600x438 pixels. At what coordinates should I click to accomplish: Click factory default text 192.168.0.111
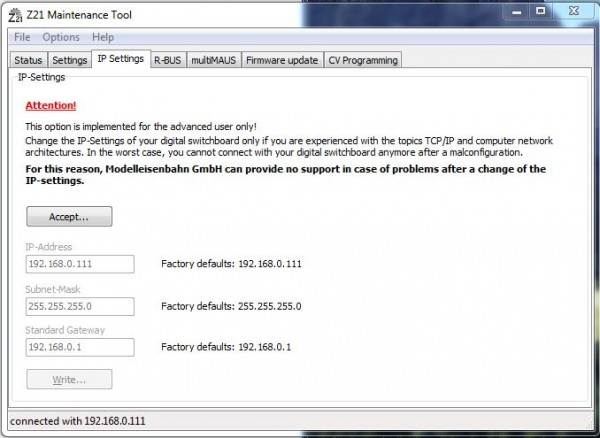click(x=270, y=264)
